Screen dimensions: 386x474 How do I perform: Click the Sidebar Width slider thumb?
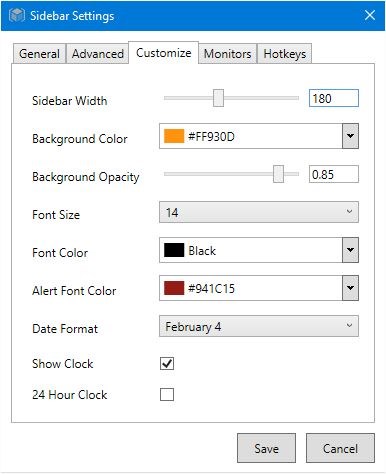pos(218,98)
